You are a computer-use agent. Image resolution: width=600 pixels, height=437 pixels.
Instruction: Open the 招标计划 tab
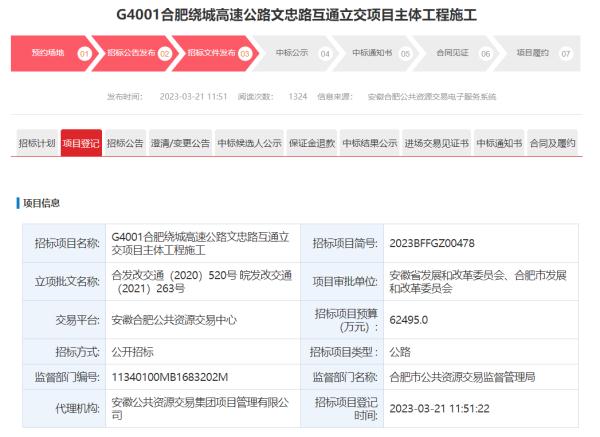(x=37, y=143)
